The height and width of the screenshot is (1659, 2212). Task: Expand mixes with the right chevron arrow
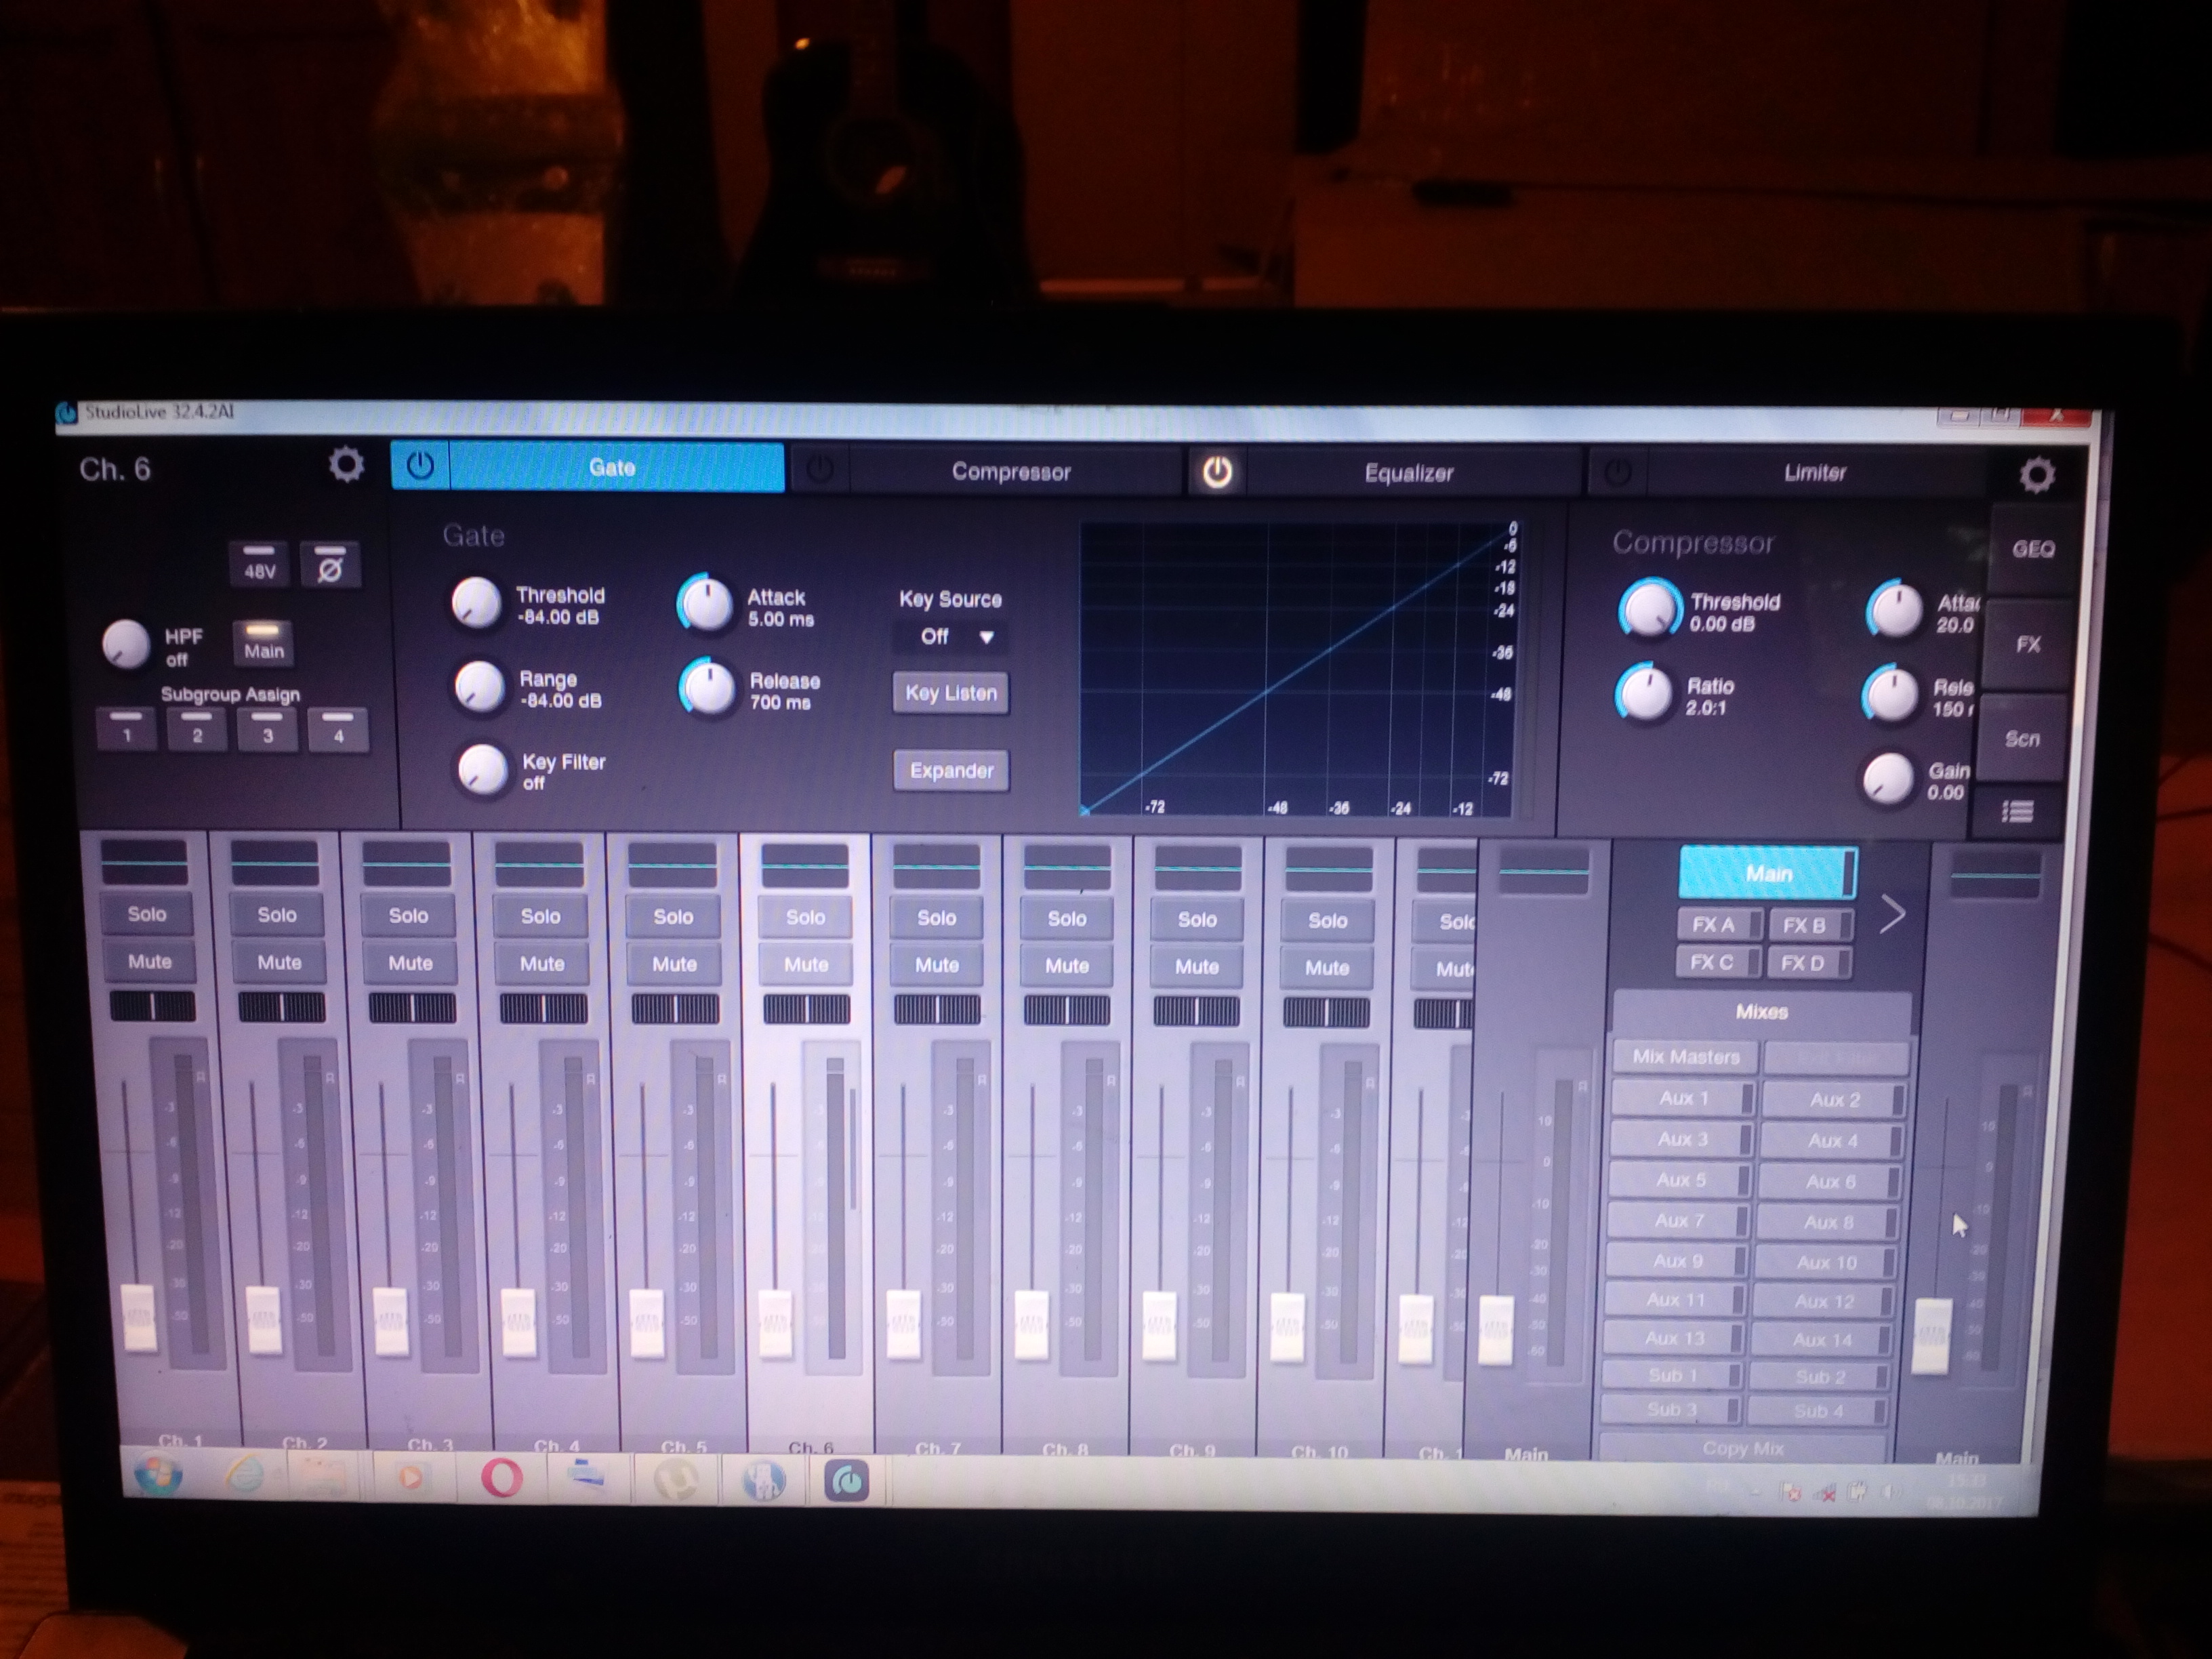[x=1891, y=914]
